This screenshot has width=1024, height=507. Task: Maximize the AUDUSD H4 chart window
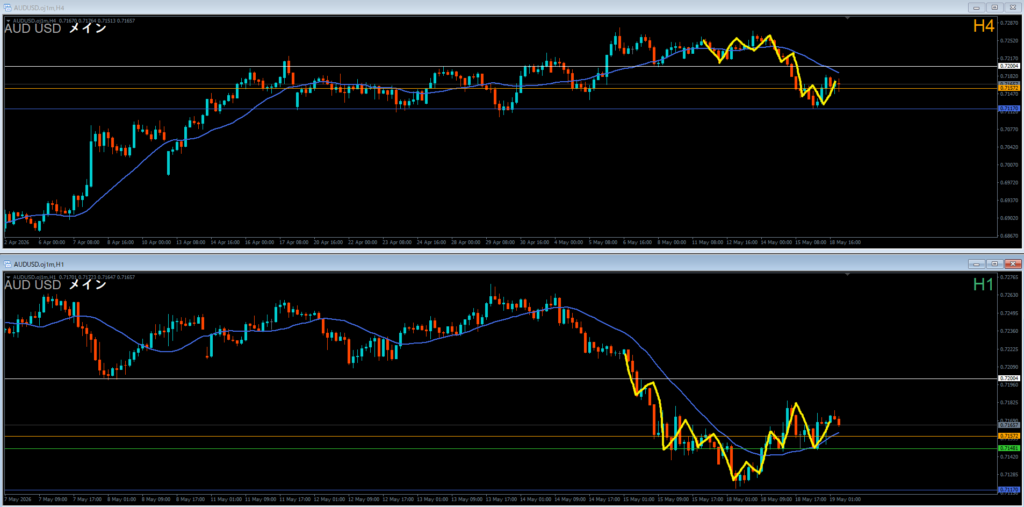(x=995, y=7)
